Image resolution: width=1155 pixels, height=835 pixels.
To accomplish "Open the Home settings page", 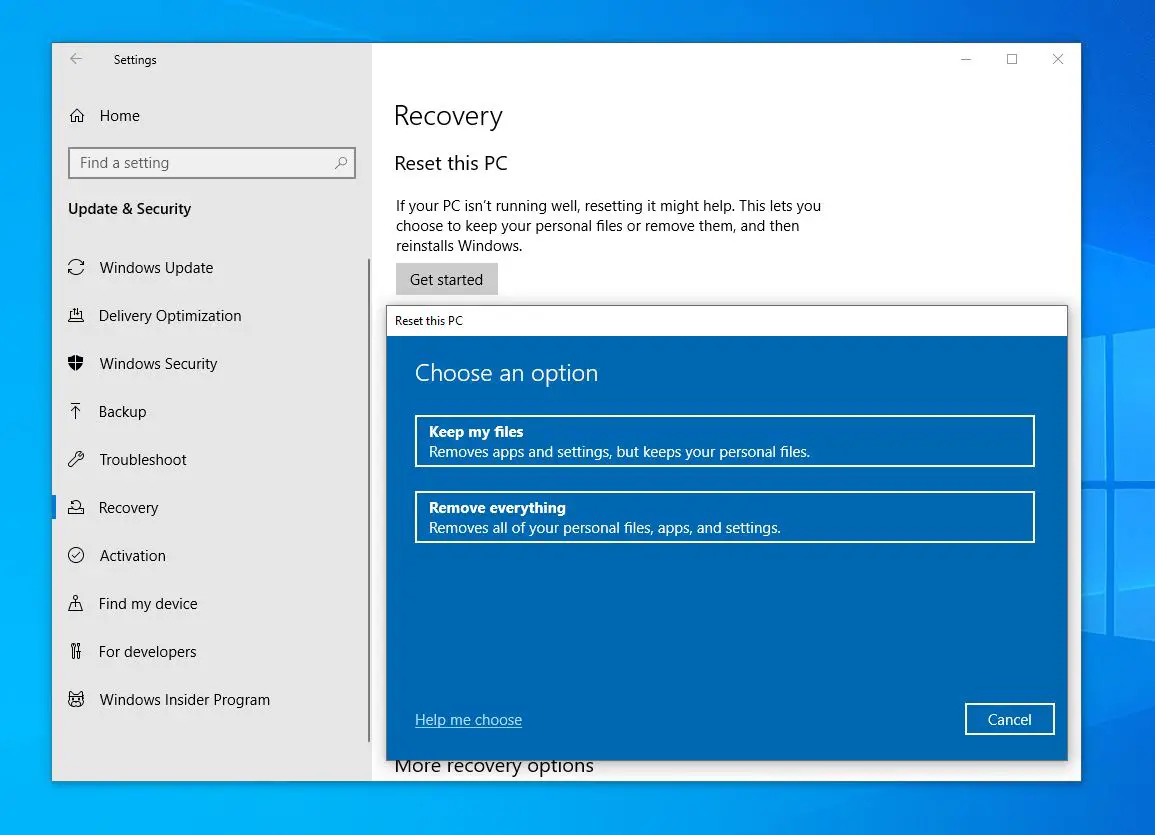I will point(119,116).
